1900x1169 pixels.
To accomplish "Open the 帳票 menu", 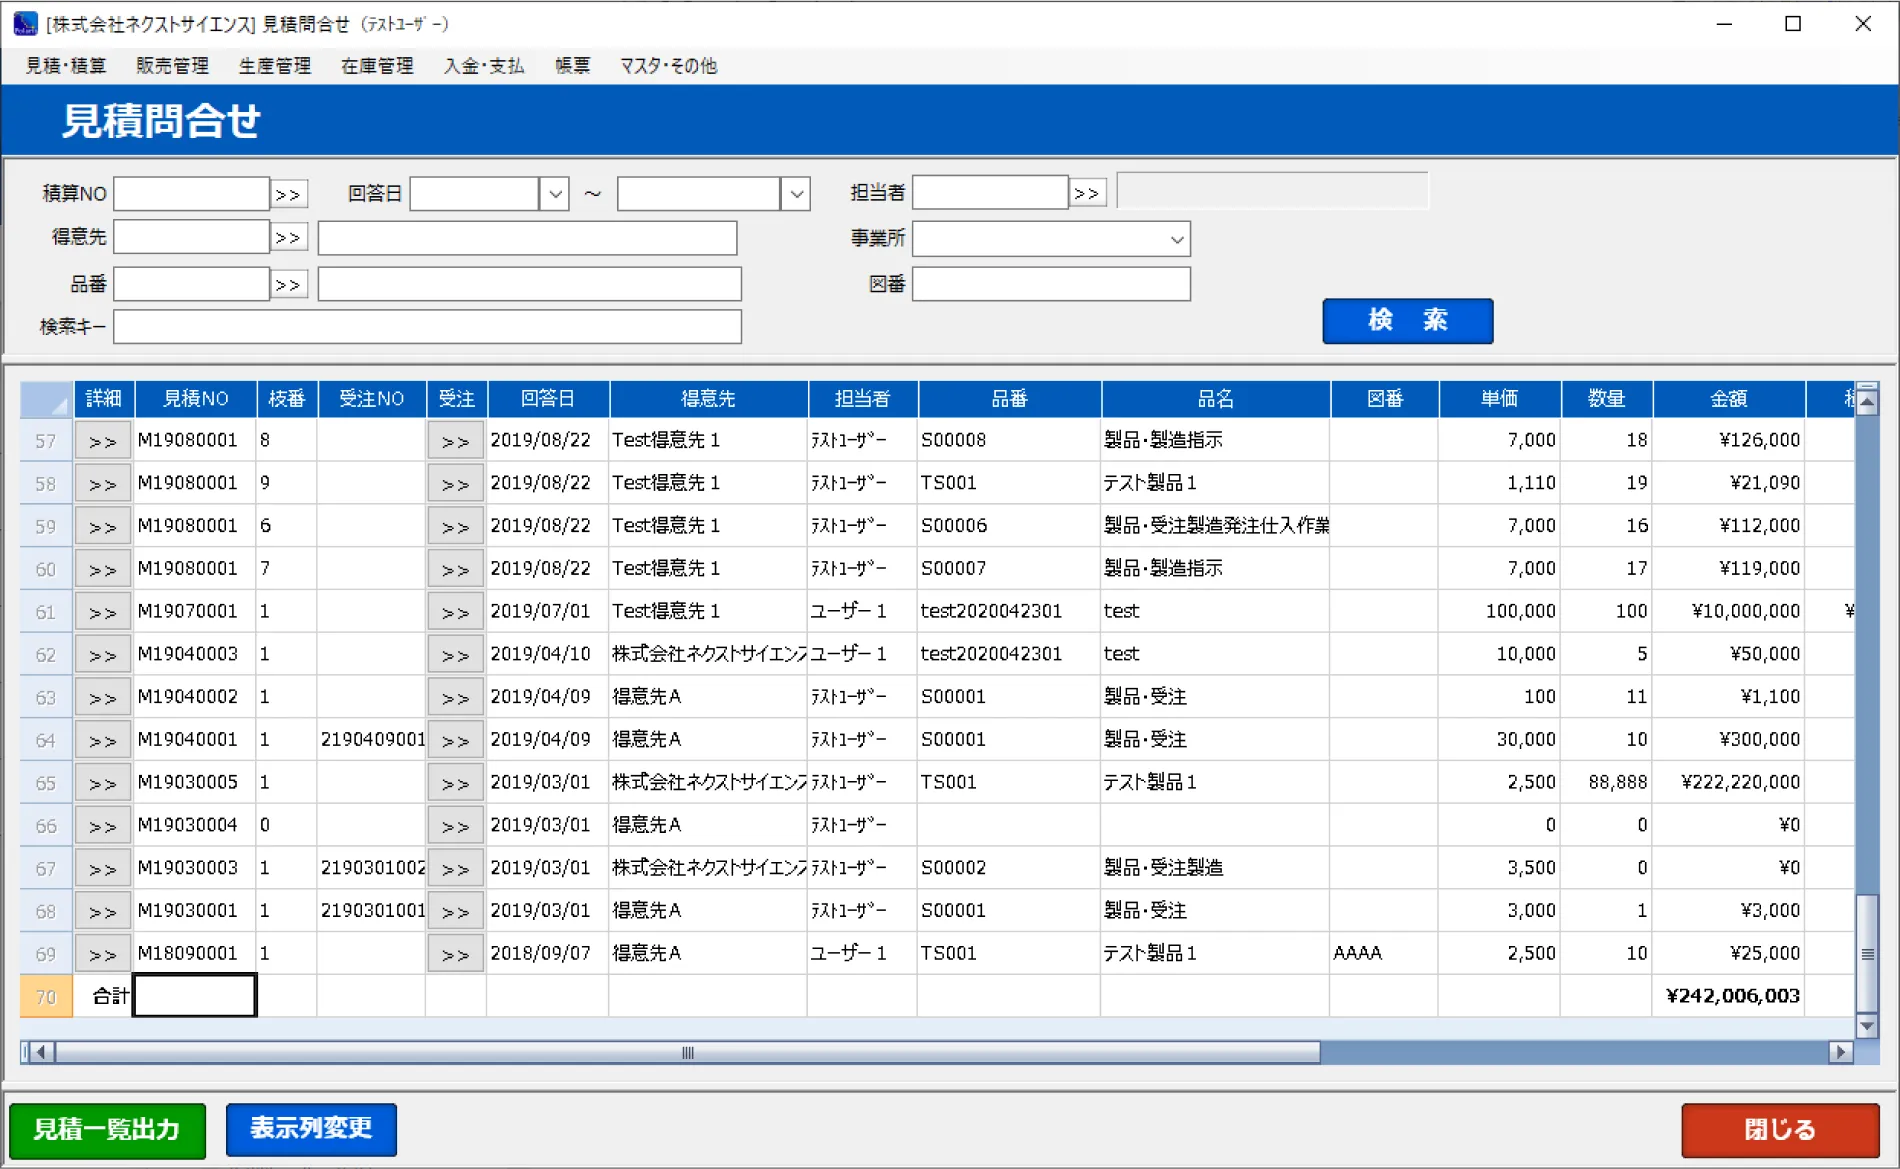I will click(x=572, y=66).
